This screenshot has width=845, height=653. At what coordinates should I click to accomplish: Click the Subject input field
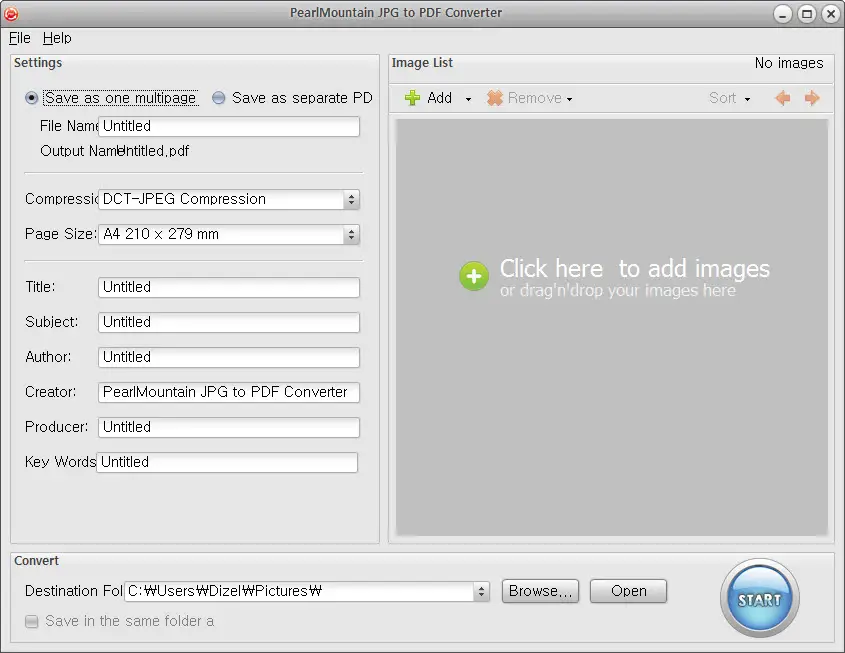point(228,322)
